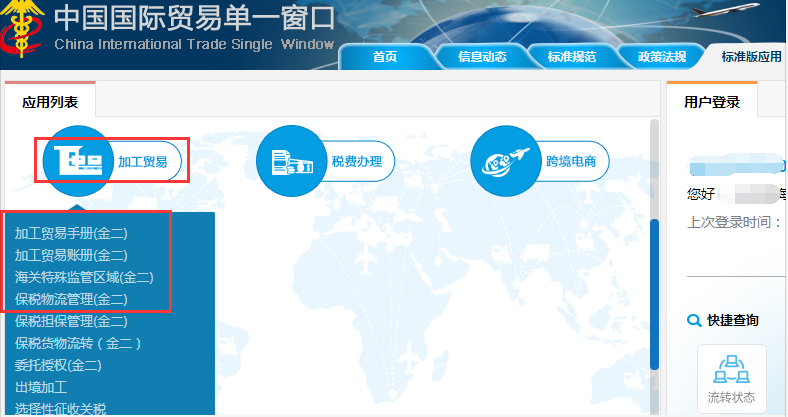Select the 用户登录 panel tab
788x417 pixels.
(x=712, y=102)
